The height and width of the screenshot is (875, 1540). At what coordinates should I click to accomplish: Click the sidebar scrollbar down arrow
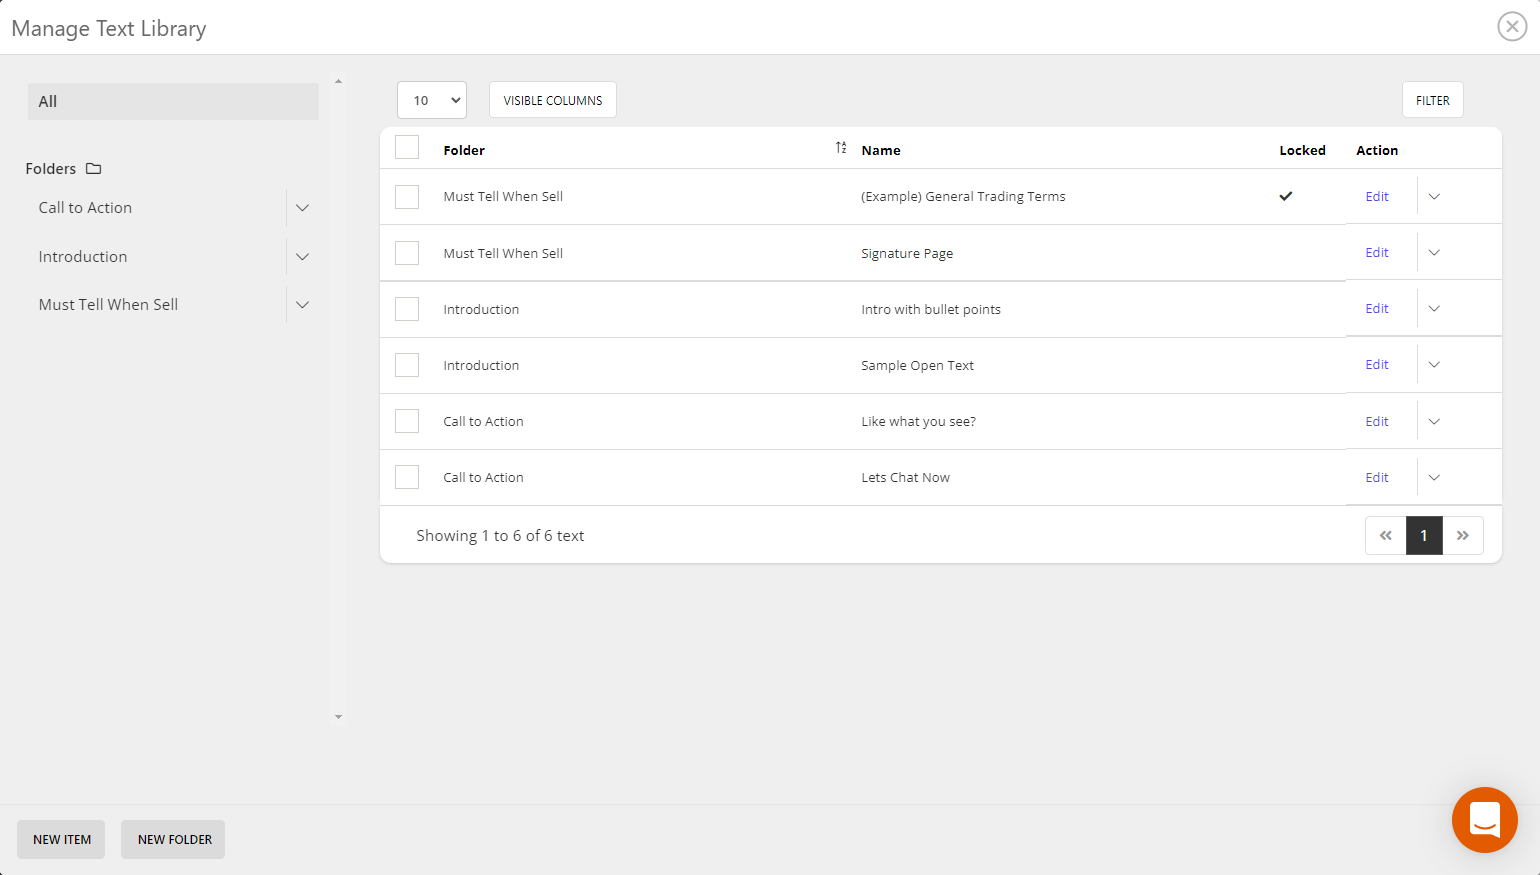[338, 717]
